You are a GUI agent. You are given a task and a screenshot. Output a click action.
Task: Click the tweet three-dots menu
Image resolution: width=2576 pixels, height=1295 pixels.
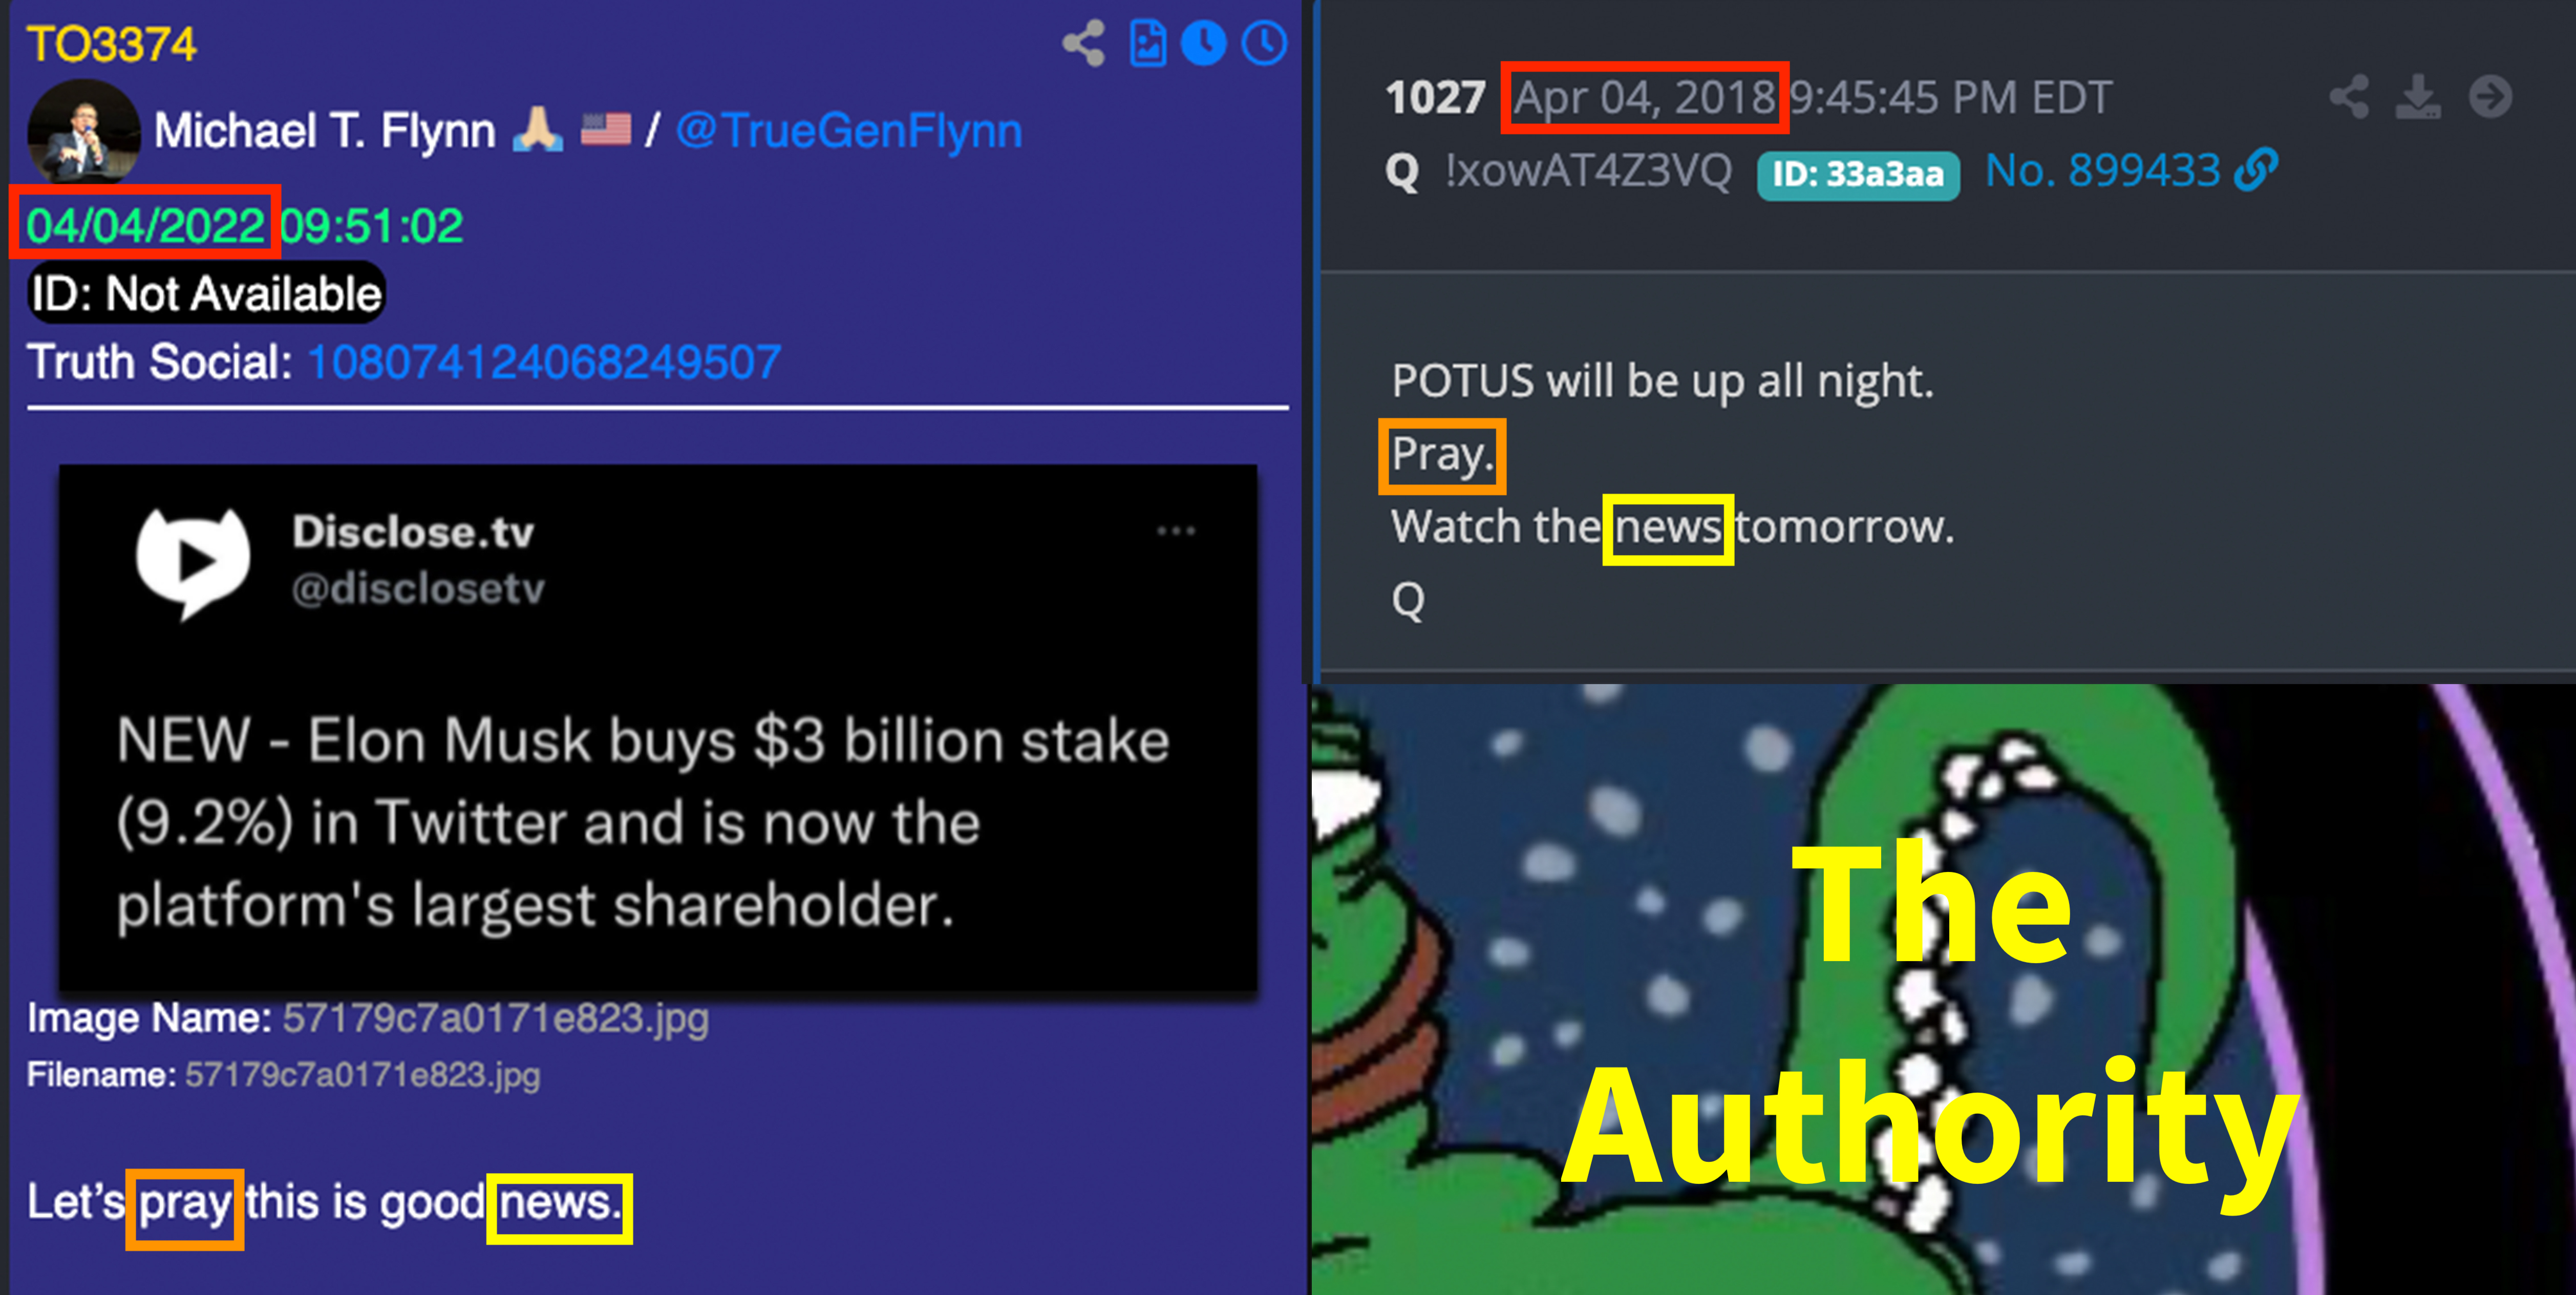coord(1176,531)
